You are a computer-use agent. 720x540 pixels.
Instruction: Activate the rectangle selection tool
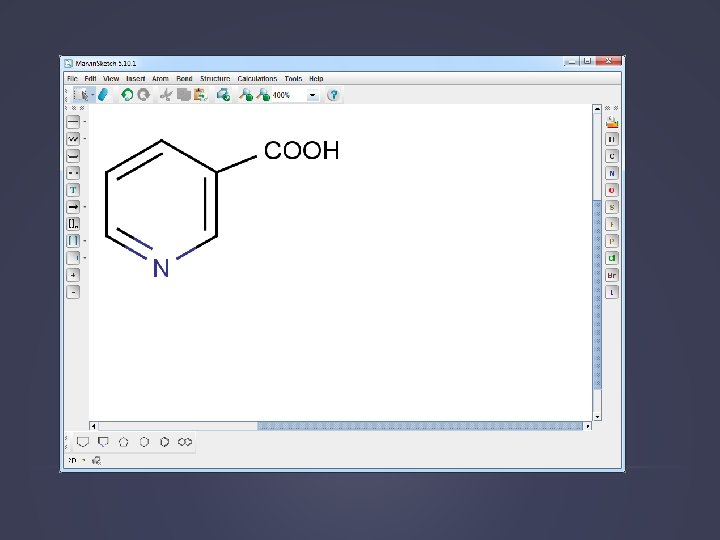tap(82, 95)
